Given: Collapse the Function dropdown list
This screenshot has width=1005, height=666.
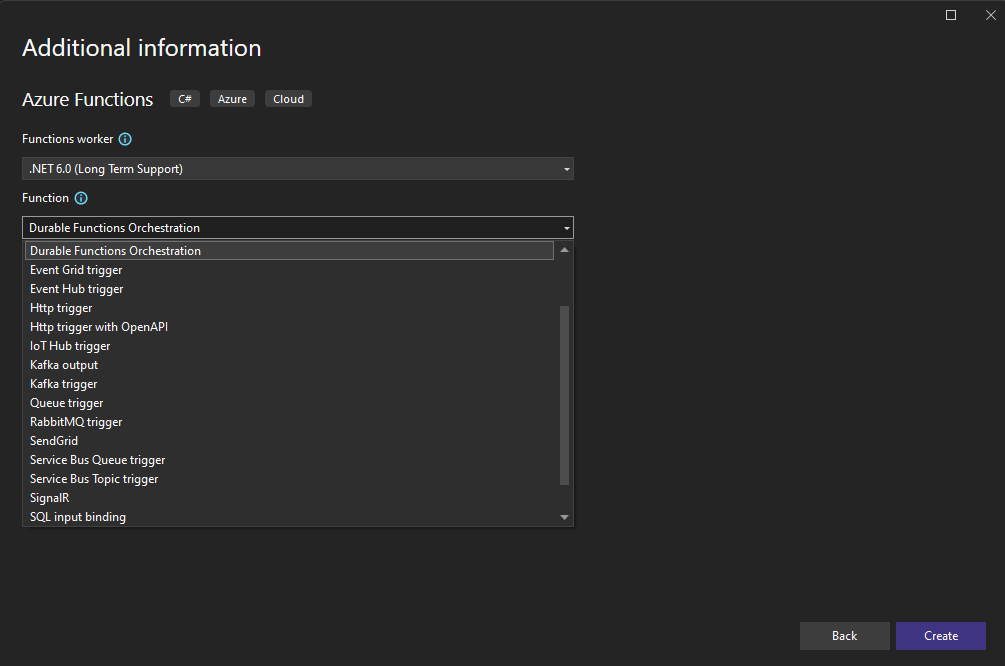Looking at the screenshot, I should 566,228.
